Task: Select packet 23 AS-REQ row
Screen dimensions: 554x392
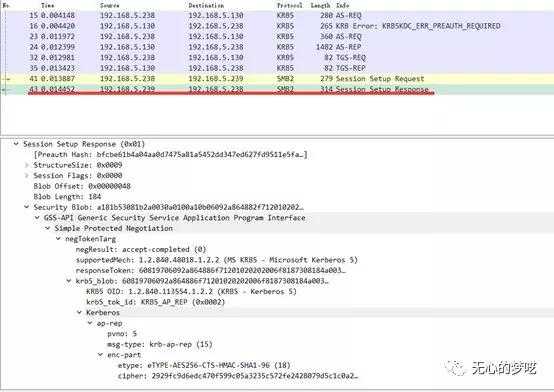Action: [277, 36]
